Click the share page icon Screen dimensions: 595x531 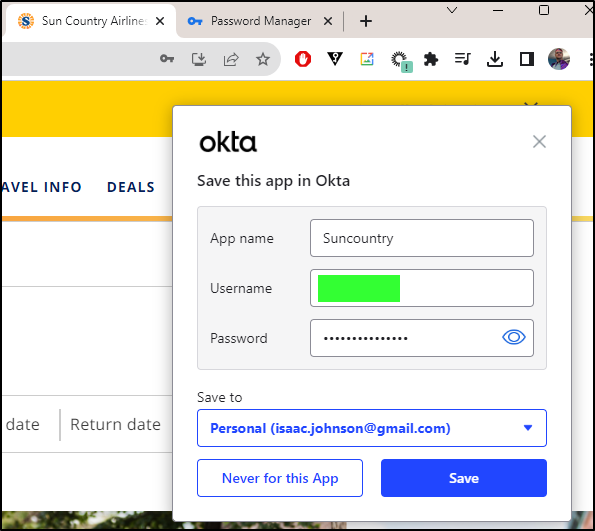click(x=231, y=59)
